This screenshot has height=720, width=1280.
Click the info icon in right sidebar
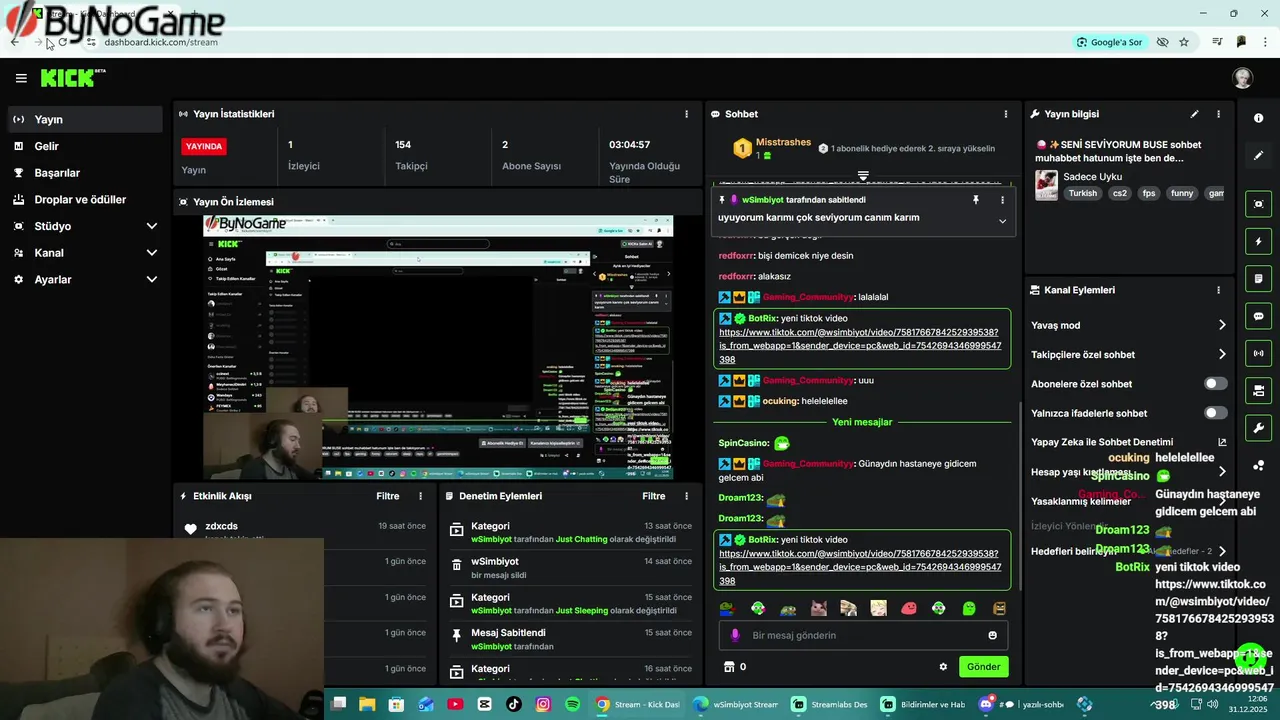click(1258, 118)
